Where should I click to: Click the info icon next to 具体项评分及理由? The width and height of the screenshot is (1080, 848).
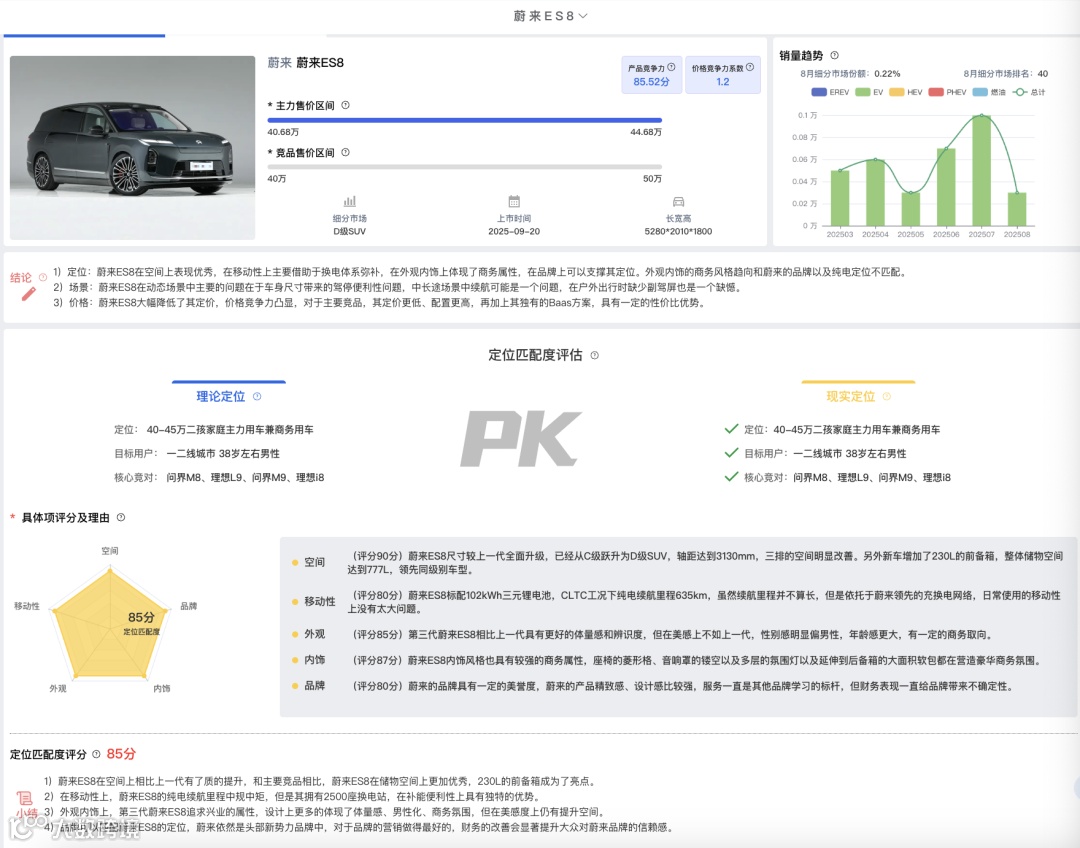121,517
